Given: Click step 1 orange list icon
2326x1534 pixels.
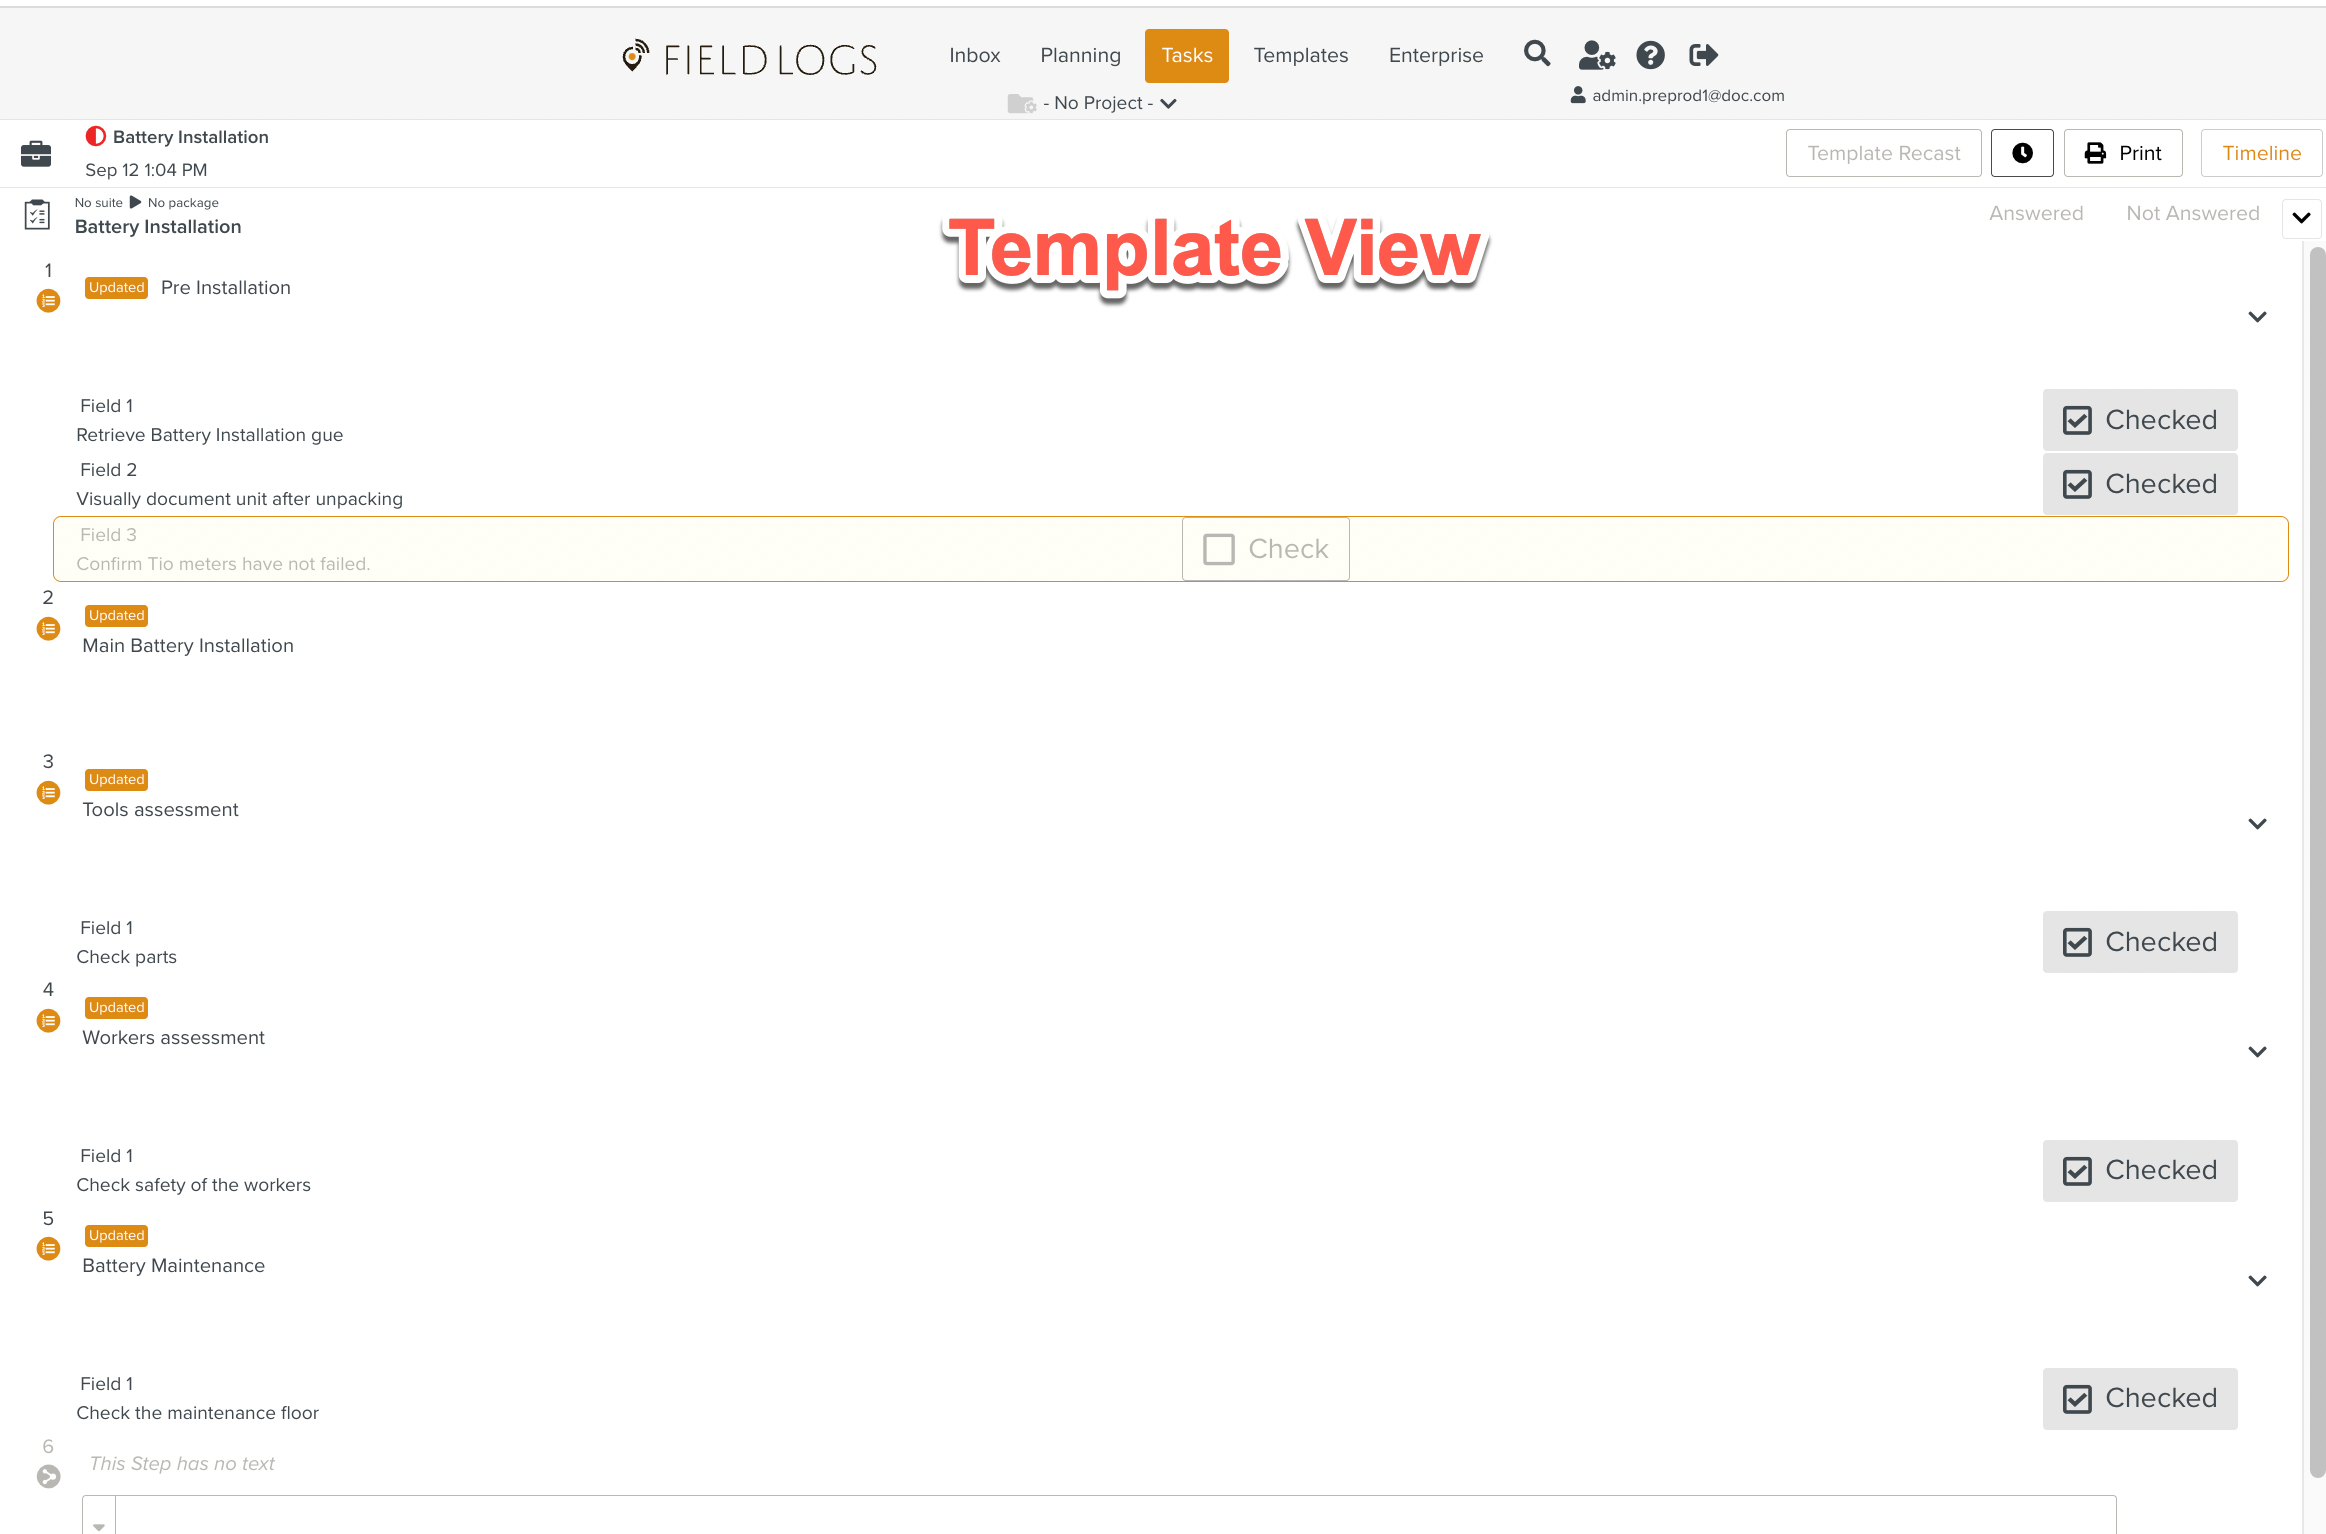Looking at the screenshot, I should coord(48,300).
